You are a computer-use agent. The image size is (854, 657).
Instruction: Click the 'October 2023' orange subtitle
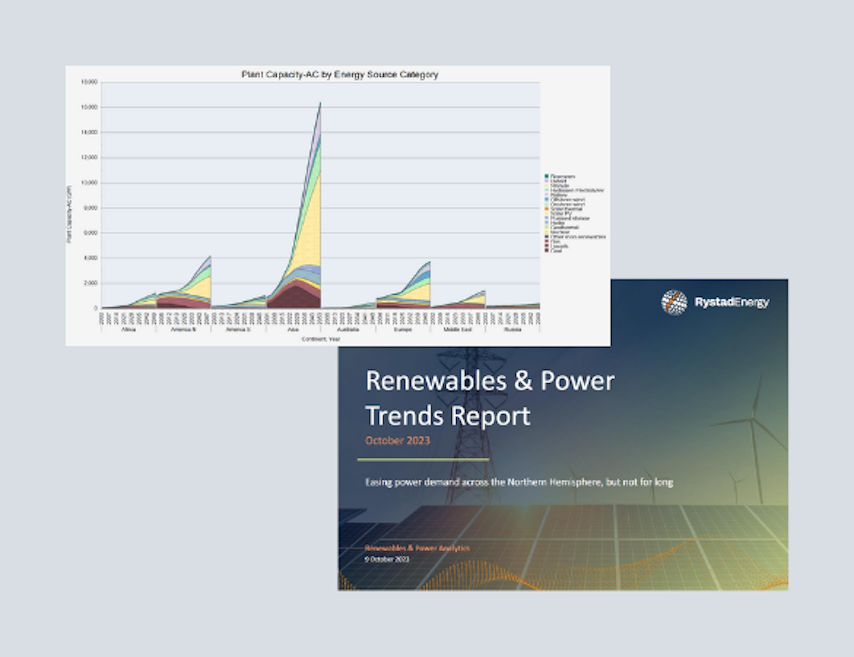tap(398, 441)
